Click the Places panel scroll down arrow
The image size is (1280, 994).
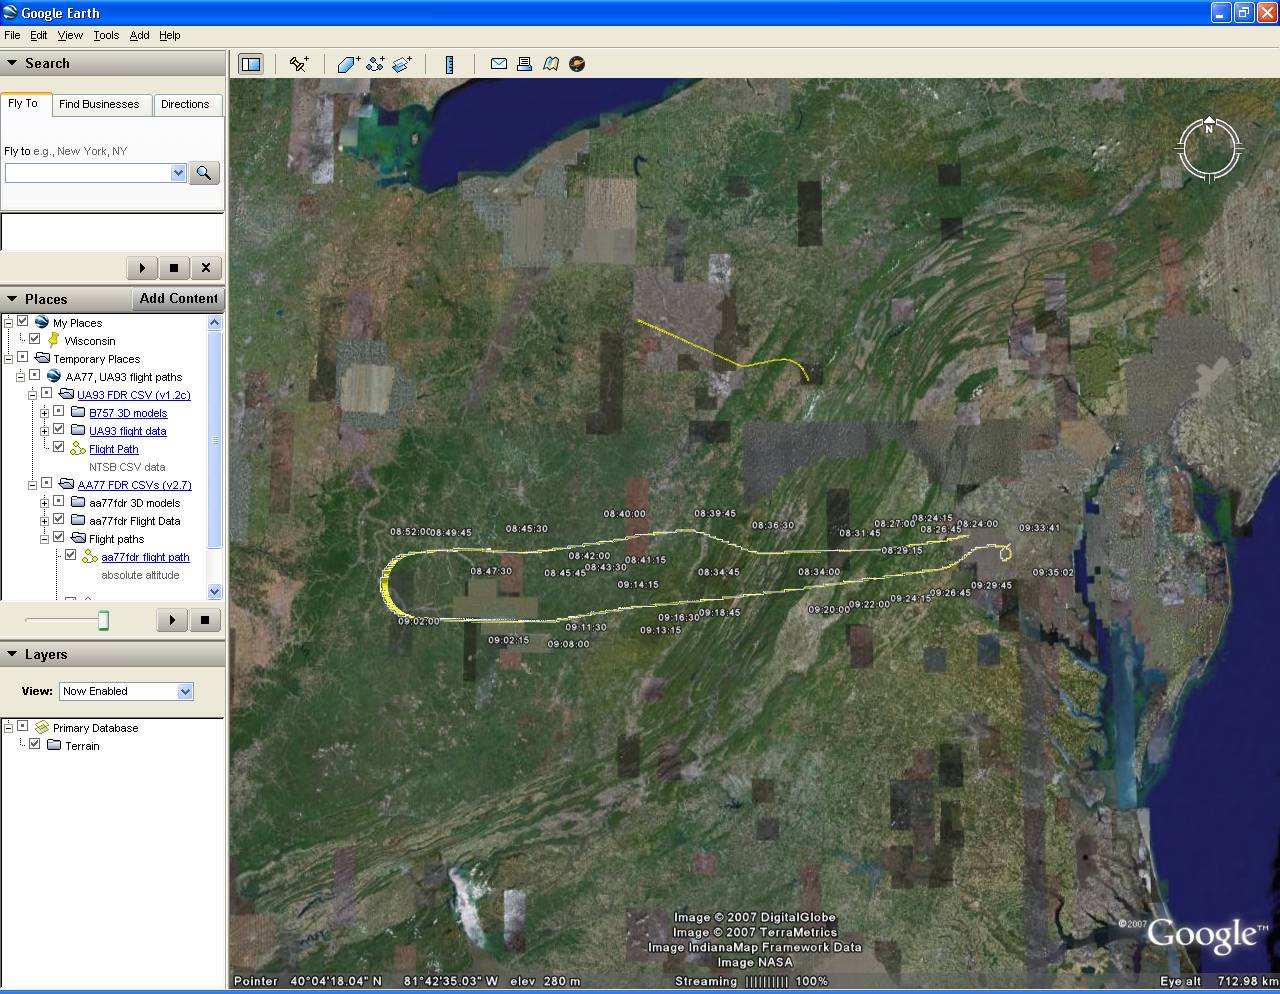214,592
